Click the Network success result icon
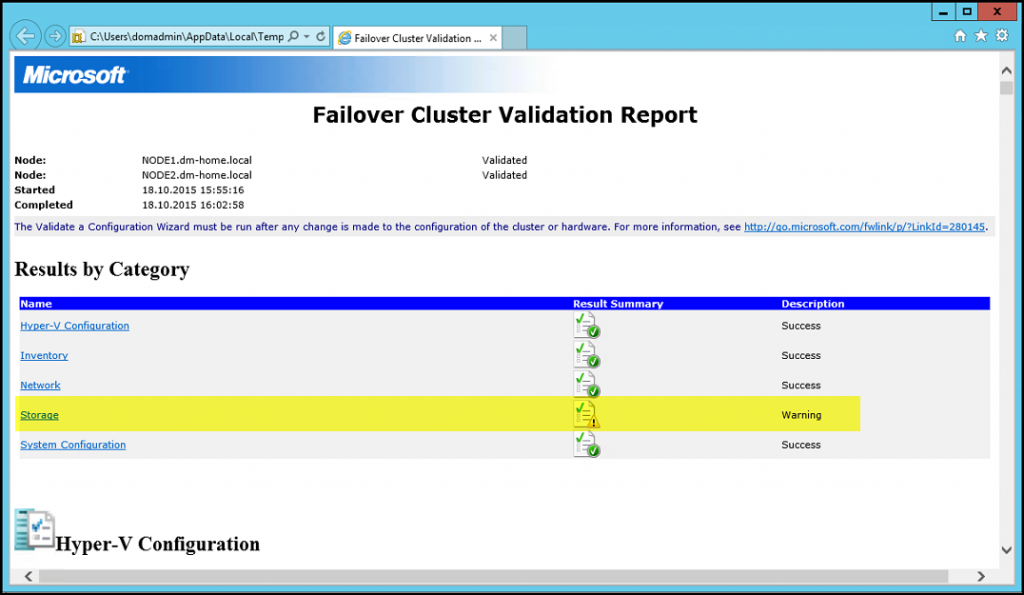 (588, 384)
